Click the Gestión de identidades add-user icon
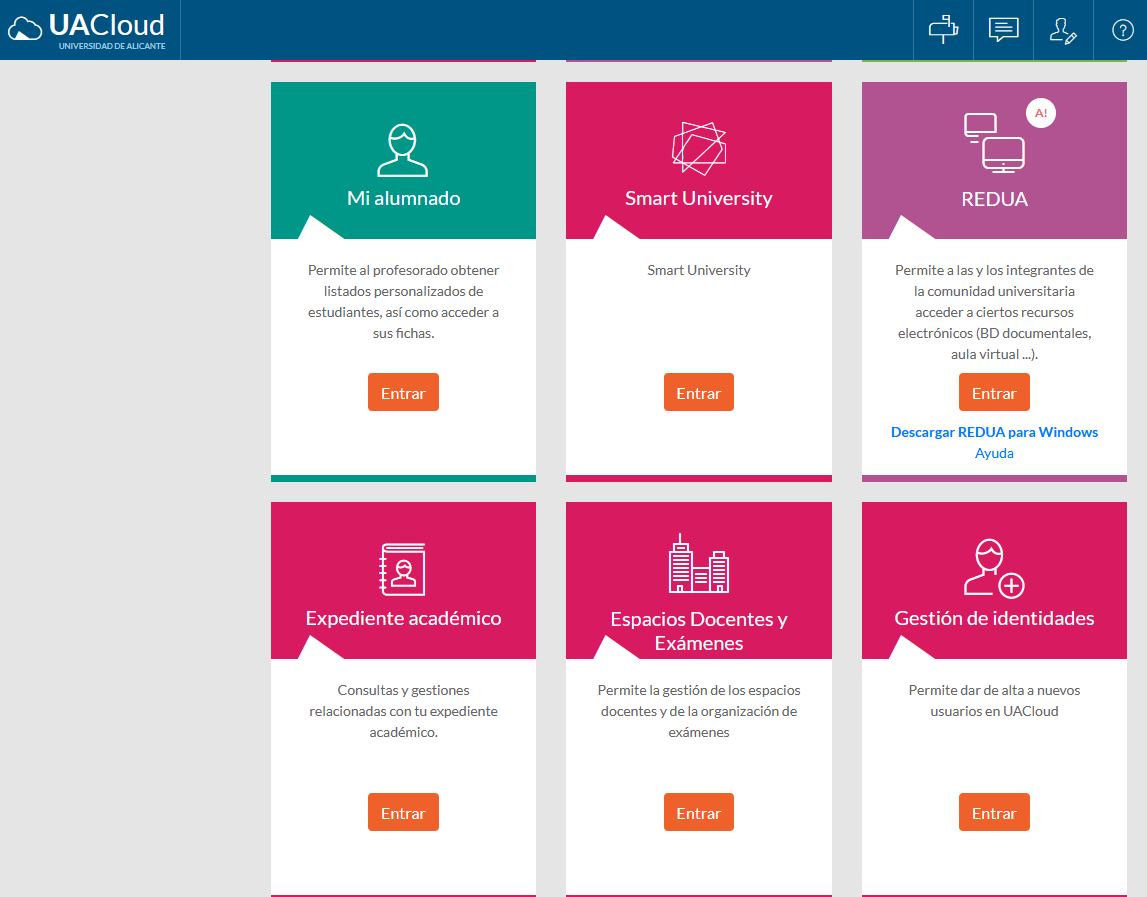This screenshot has height=897, width=1147. click(x=993, y=568)
